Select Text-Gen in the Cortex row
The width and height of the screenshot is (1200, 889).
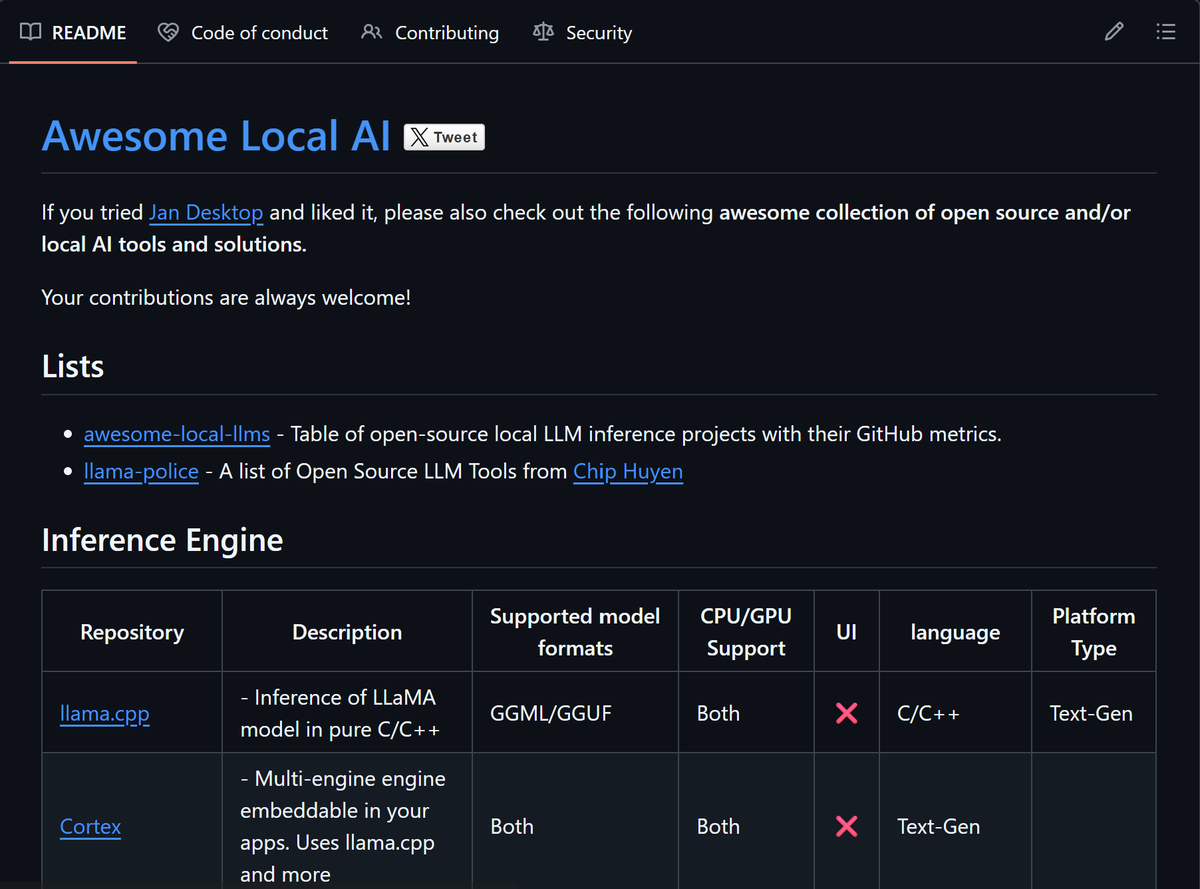pyautogui.click(x=939, y=827)
